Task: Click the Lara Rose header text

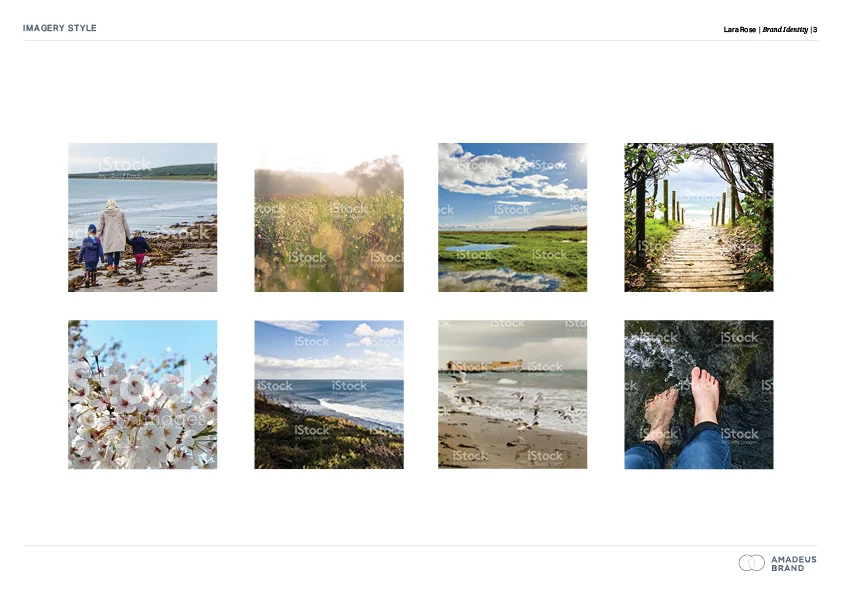Action: (x=739, y=30)
